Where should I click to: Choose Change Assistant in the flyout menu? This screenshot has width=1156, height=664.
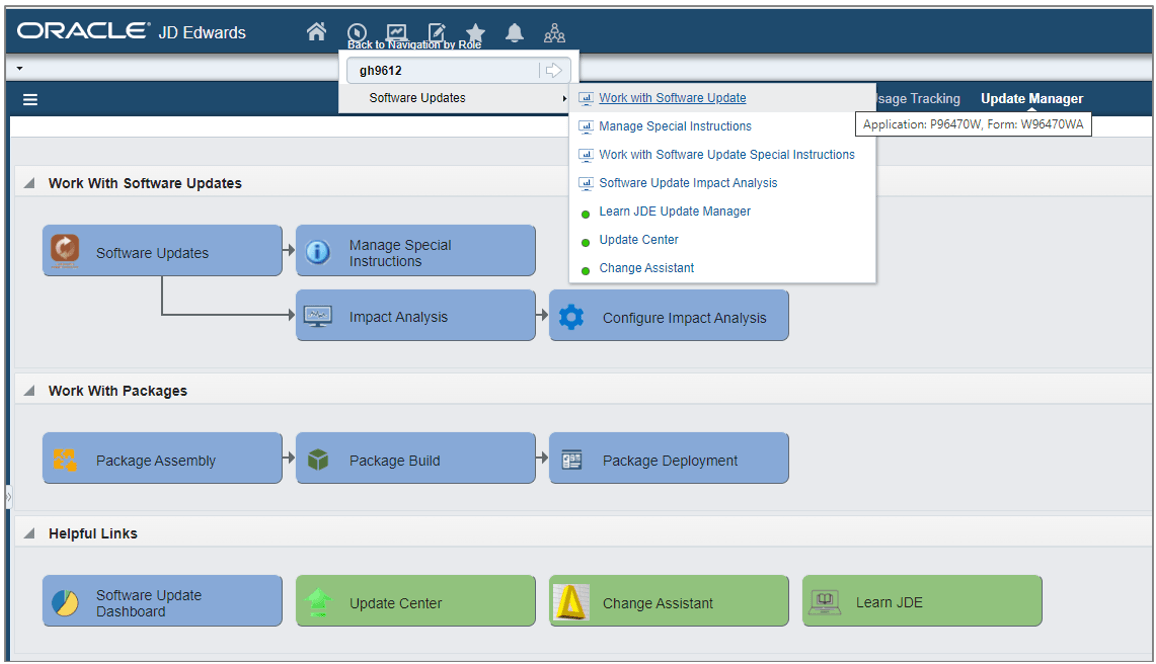pyautogui.click(x=647, y=268)
